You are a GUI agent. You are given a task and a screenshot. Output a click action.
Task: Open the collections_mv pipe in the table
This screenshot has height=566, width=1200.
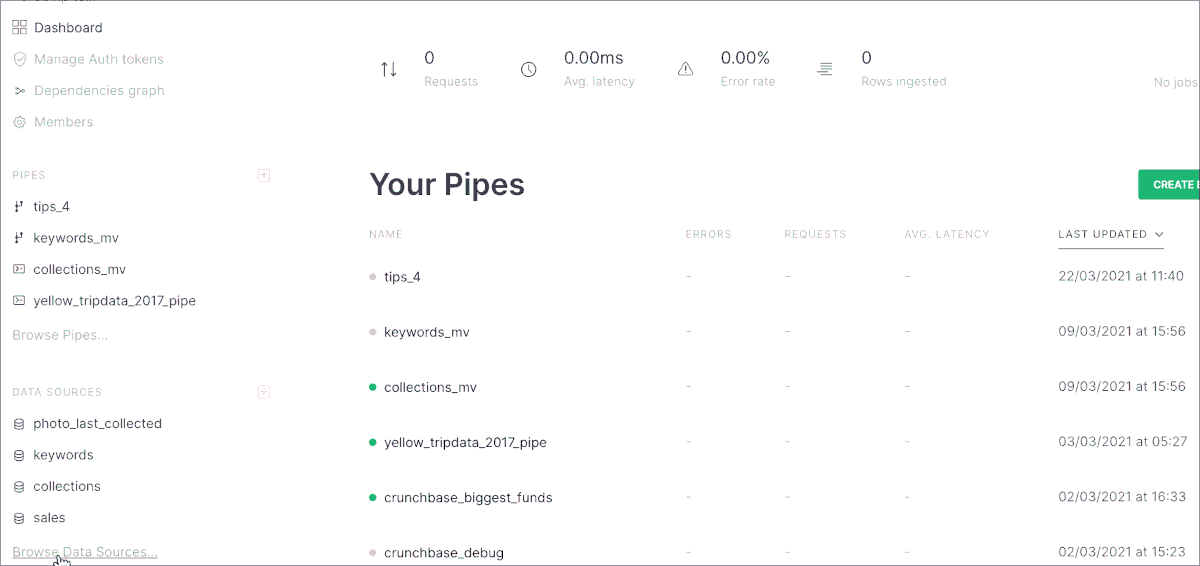click(x=432, y=387)
